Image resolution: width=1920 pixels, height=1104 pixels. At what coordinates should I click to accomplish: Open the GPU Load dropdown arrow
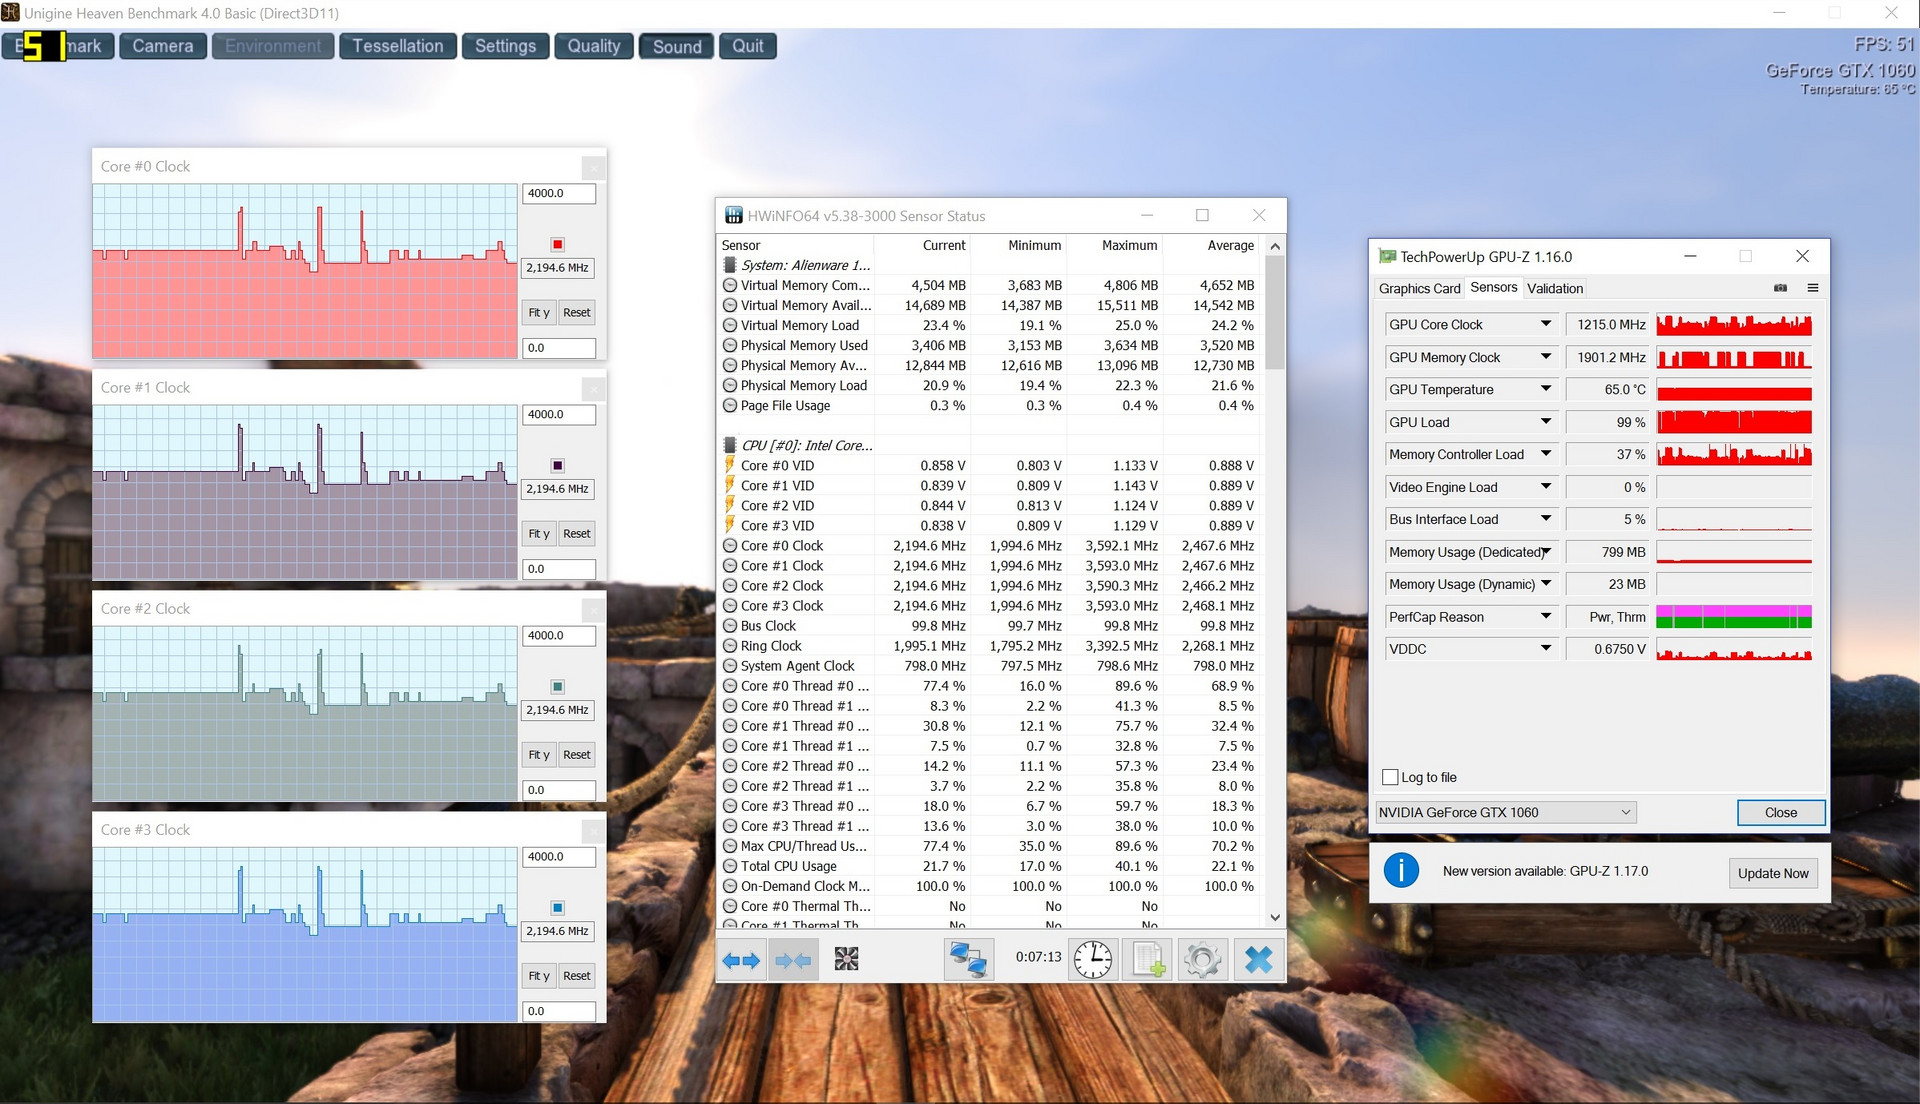click(1546, 422)
